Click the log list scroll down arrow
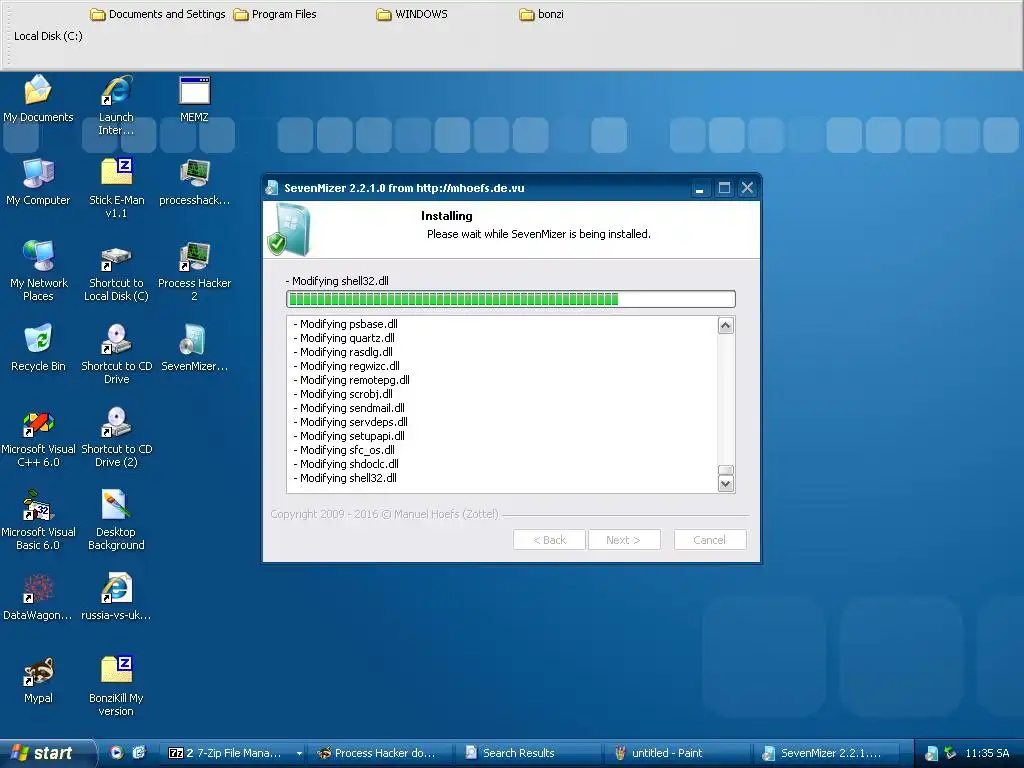1024x768 pixels. click(x=726, y=484)
